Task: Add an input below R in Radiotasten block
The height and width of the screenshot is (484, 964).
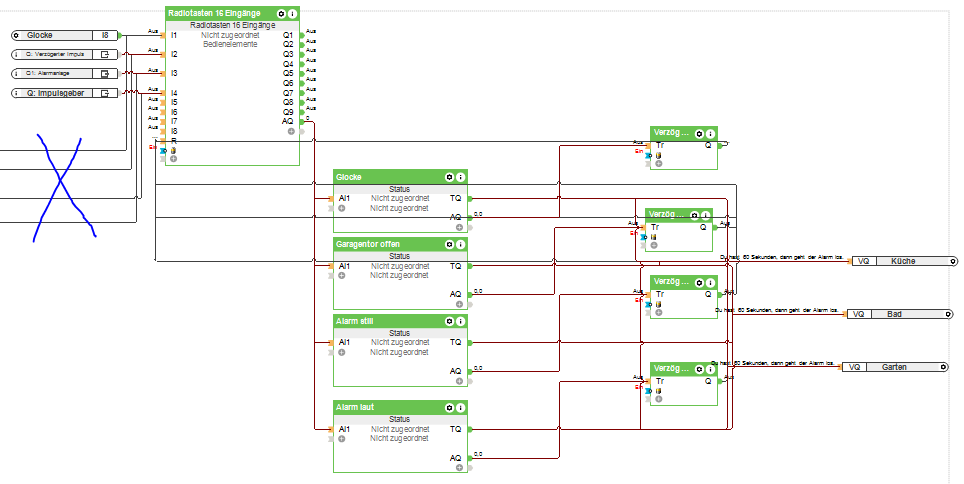Action: (x=173, y=159)
